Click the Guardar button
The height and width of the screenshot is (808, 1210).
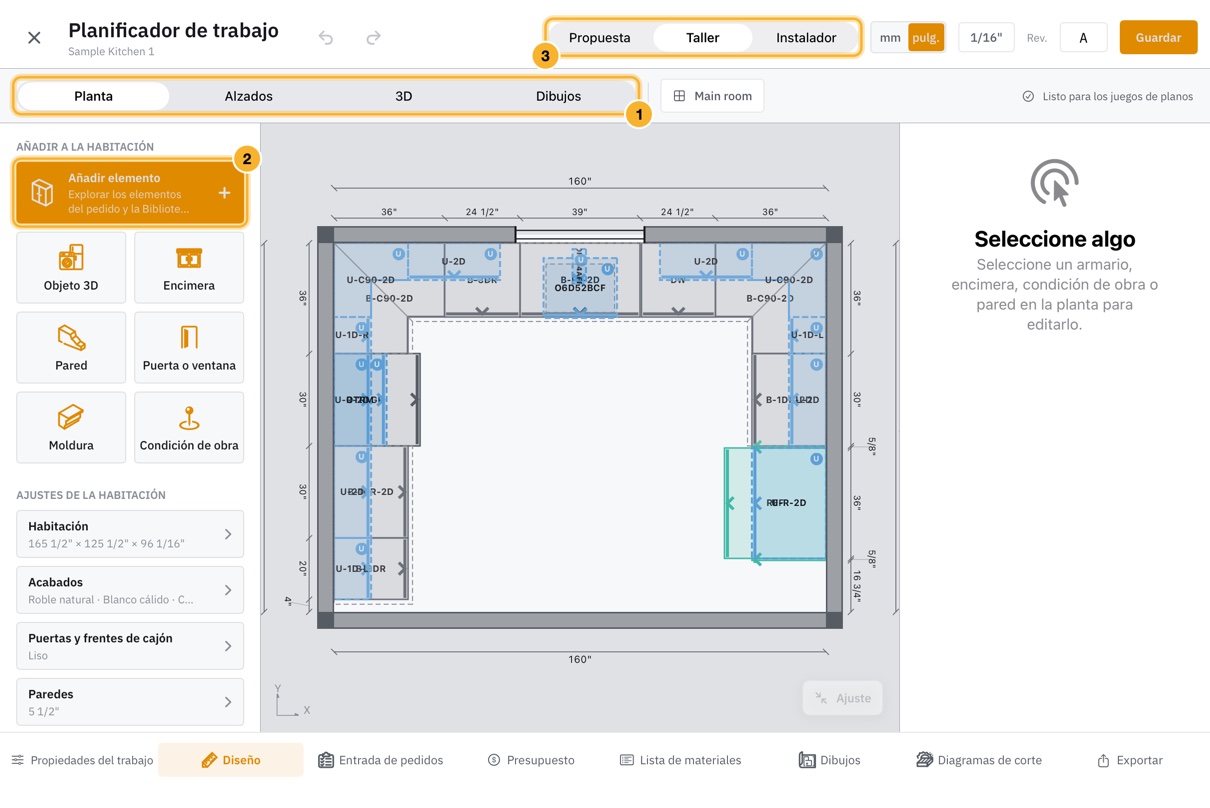point(1158,38)
